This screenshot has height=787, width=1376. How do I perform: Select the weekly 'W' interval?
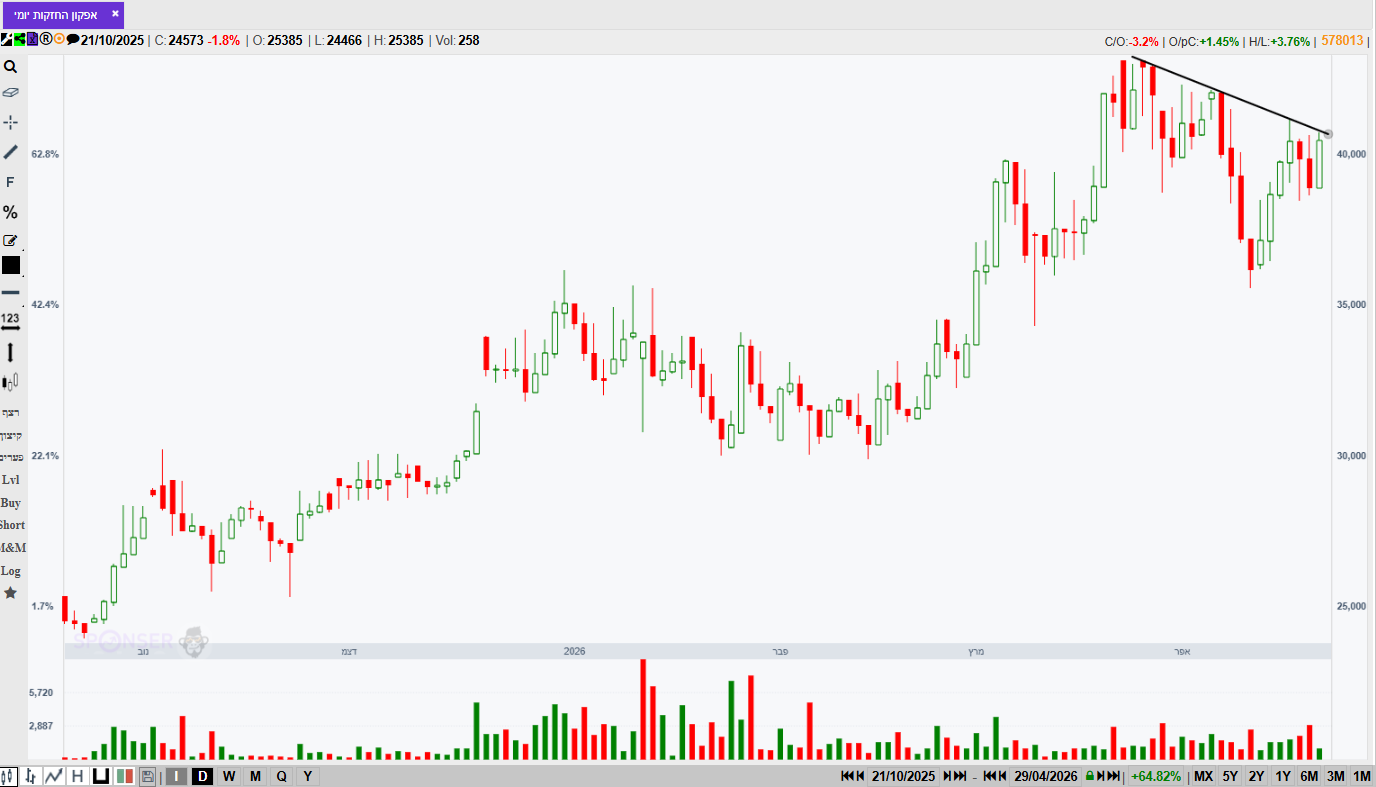click(x=229, y=776)
